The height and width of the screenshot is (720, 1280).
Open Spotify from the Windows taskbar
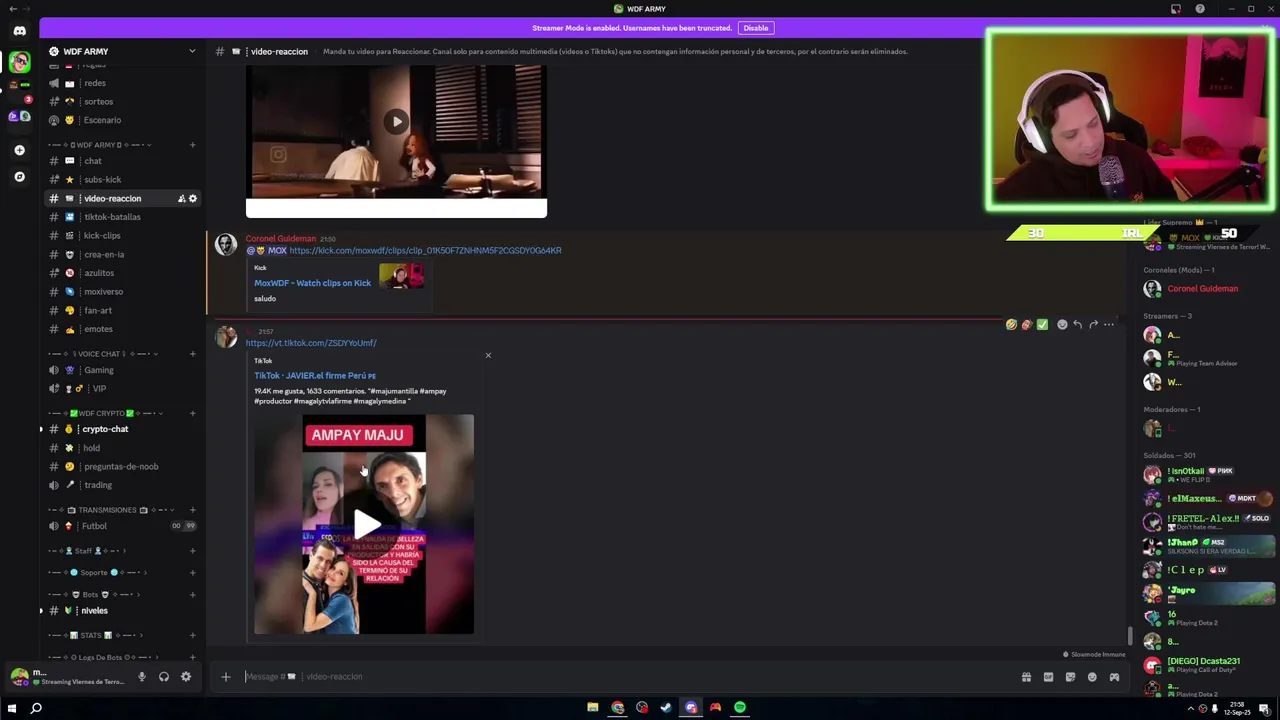pos(739,708)
